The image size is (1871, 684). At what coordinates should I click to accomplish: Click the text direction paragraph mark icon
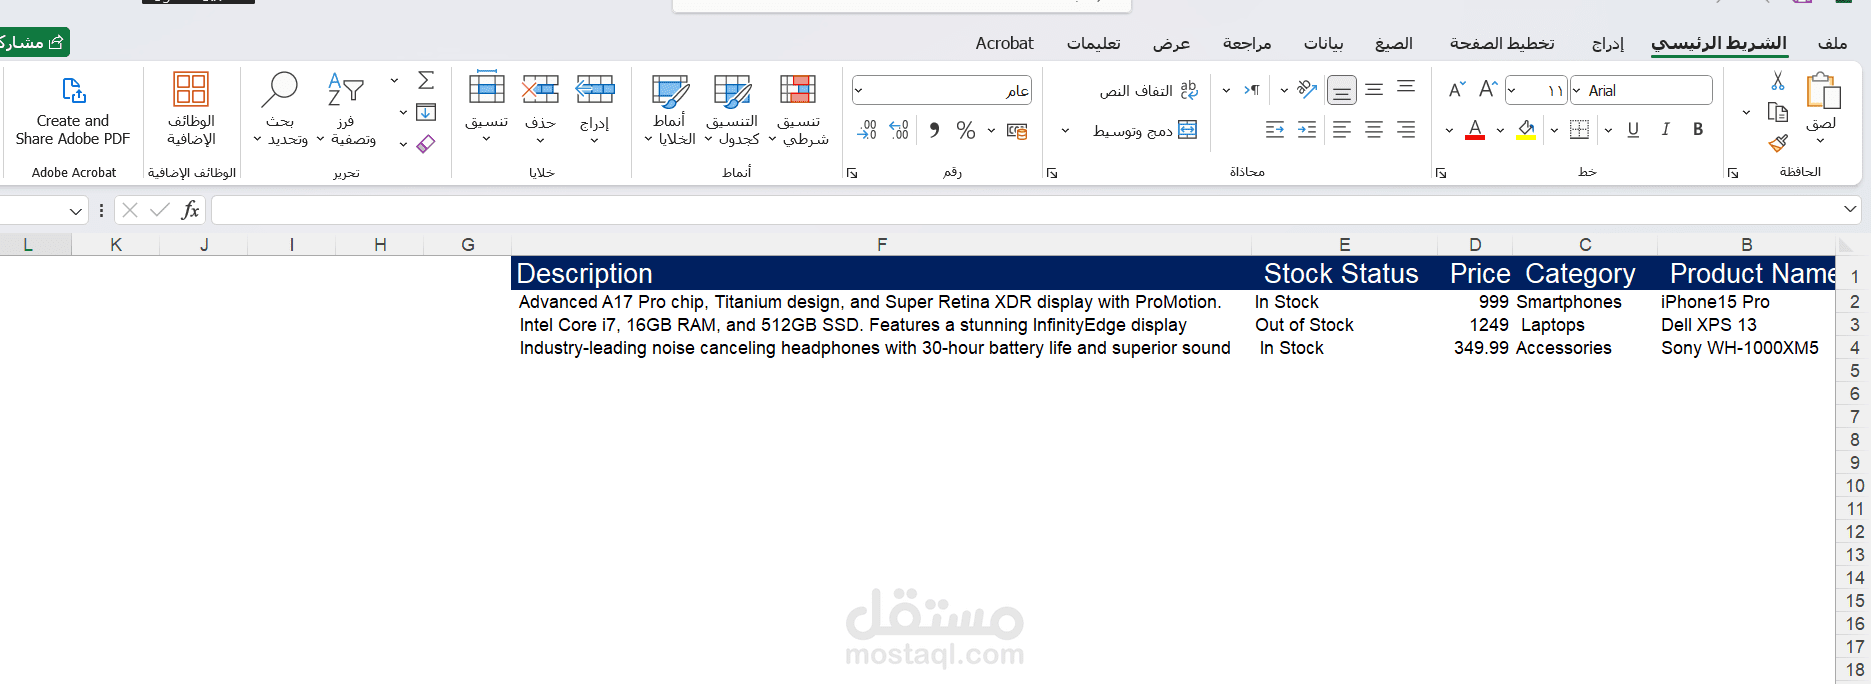(1252, 90)
